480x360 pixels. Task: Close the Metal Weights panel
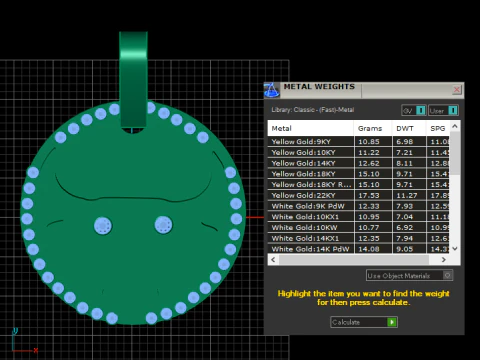457,90
